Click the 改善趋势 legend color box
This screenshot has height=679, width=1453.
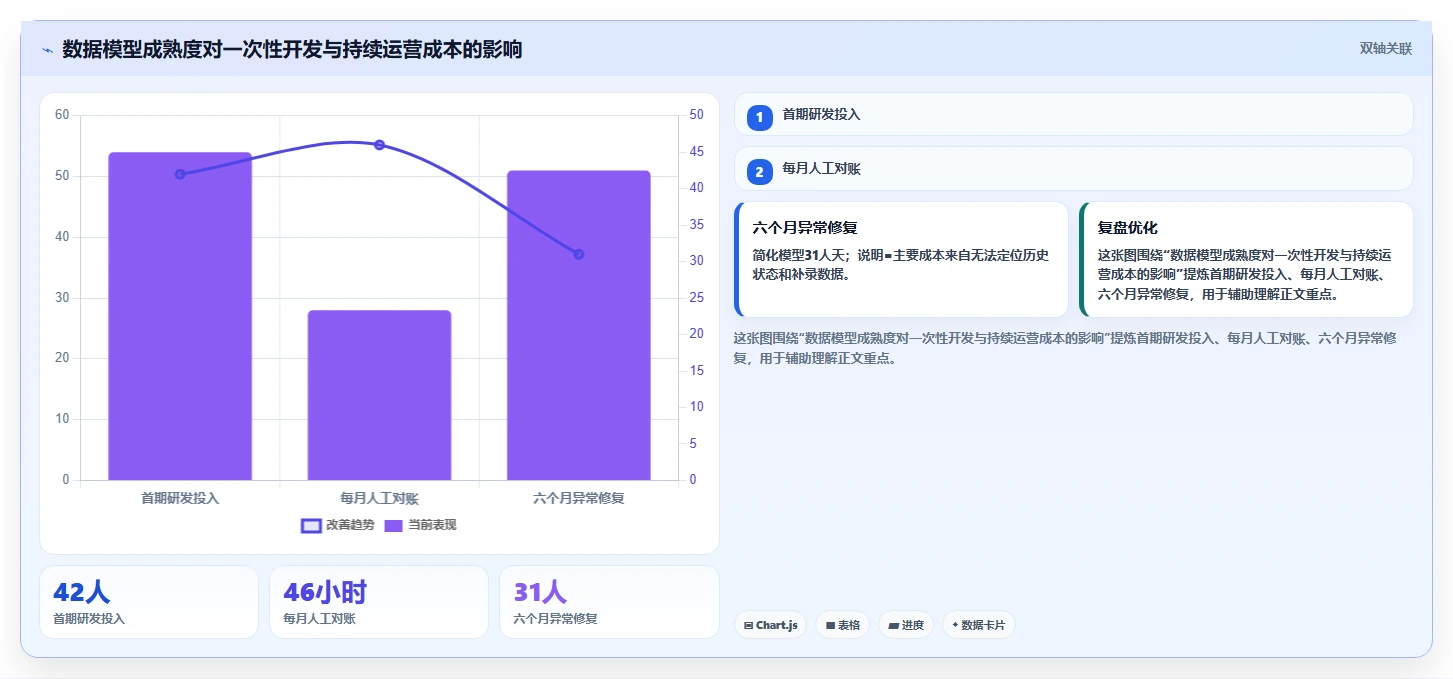pyautogui.click(x=311, y=525)
